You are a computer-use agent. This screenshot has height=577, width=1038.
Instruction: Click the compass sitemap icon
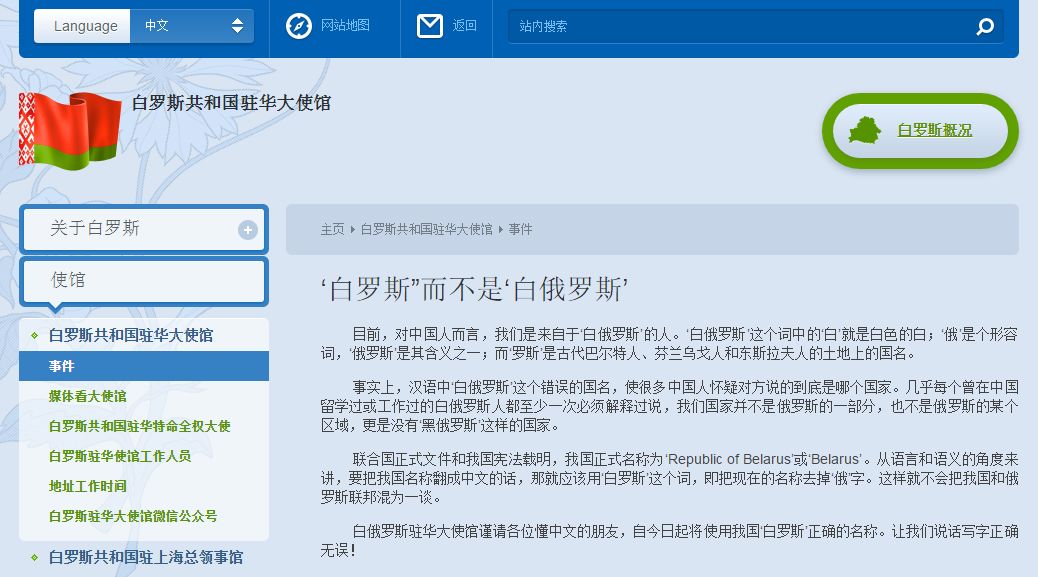298,26
